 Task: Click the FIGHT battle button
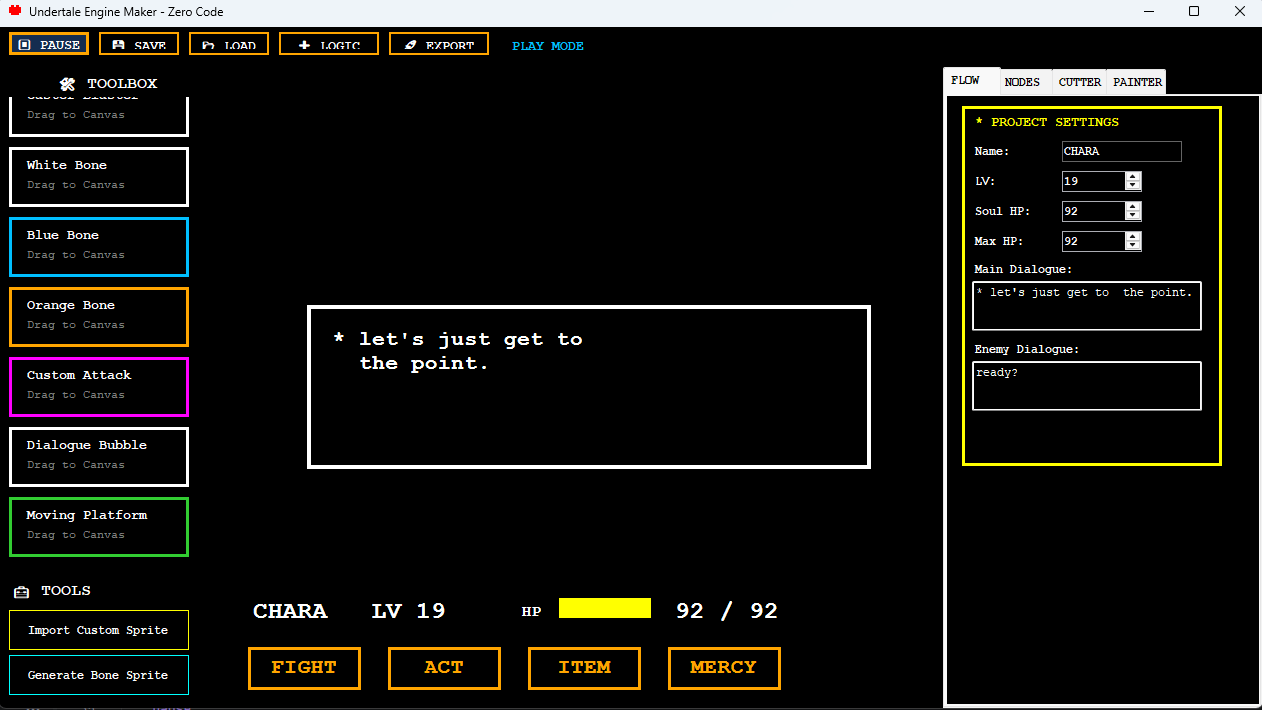304,668
